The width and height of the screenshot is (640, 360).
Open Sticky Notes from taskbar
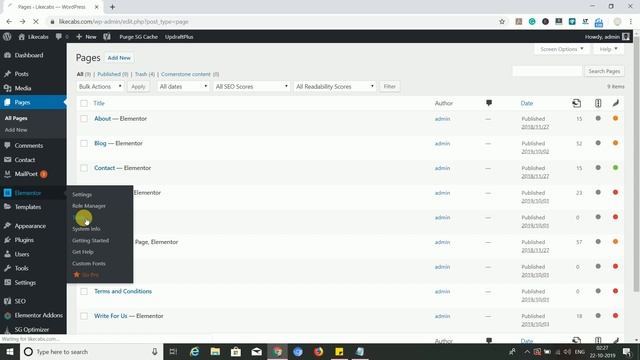pos(339,351)
